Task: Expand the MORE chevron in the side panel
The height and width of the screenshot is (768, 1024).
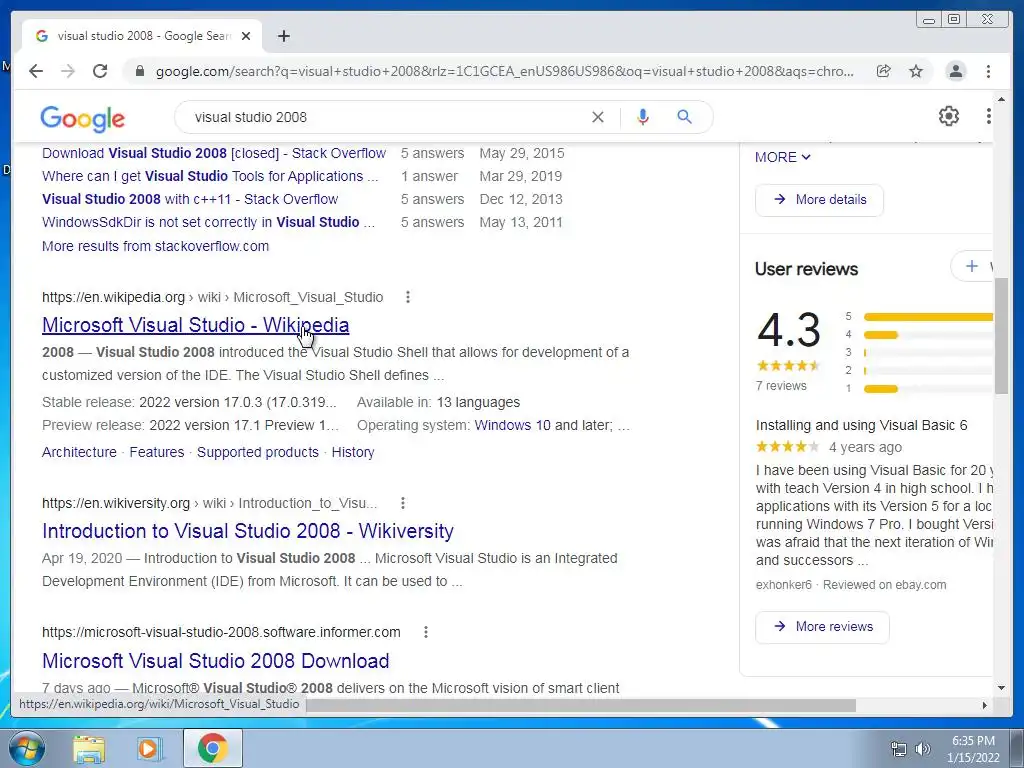Action: (x=782, y=157)
